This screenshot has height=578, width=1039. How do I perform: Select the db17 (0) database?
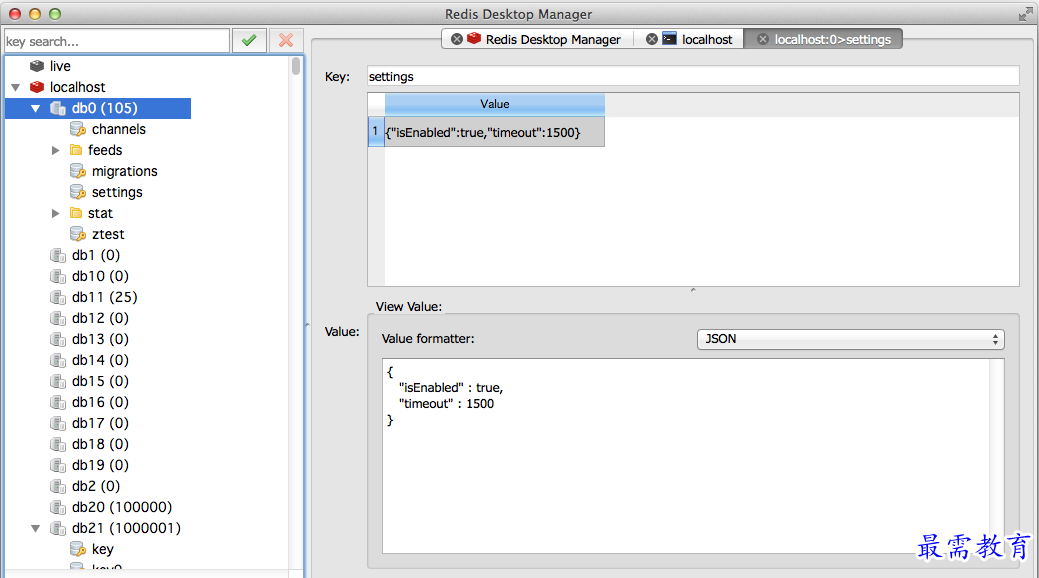(100, 423)
